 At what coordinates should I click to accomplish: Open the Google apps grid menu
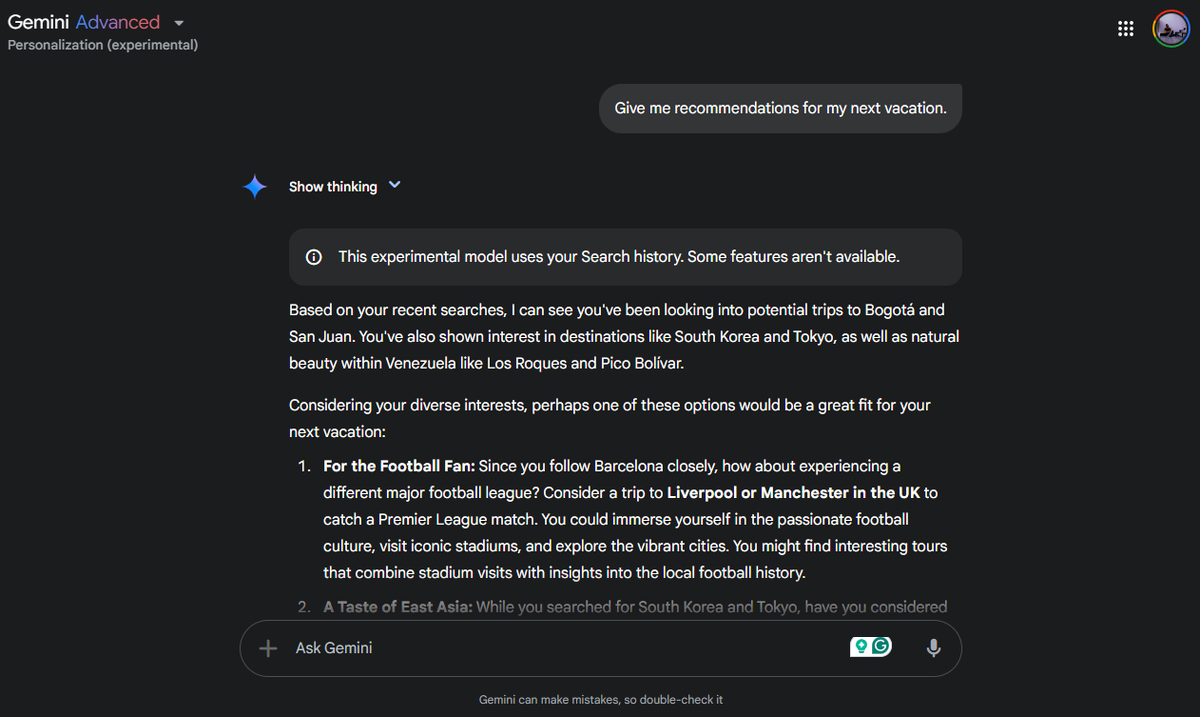(x=1126, y=29)
